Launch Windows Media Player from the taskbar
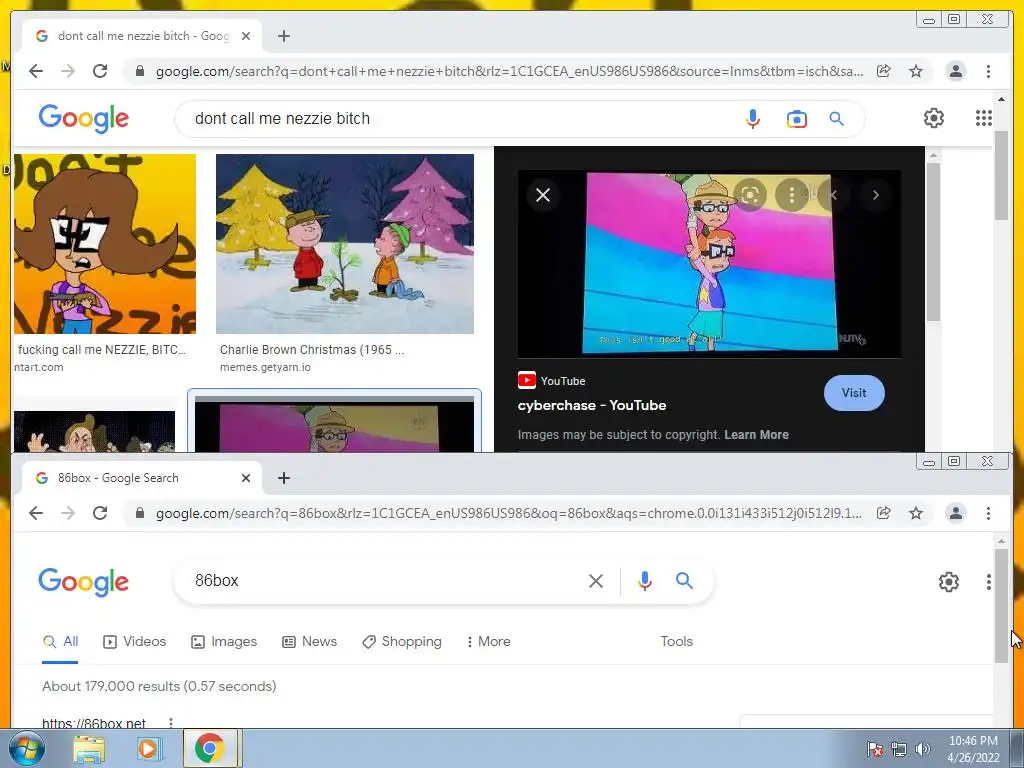The width and height of the screenshot is (1024, 768). pos(148,749)
